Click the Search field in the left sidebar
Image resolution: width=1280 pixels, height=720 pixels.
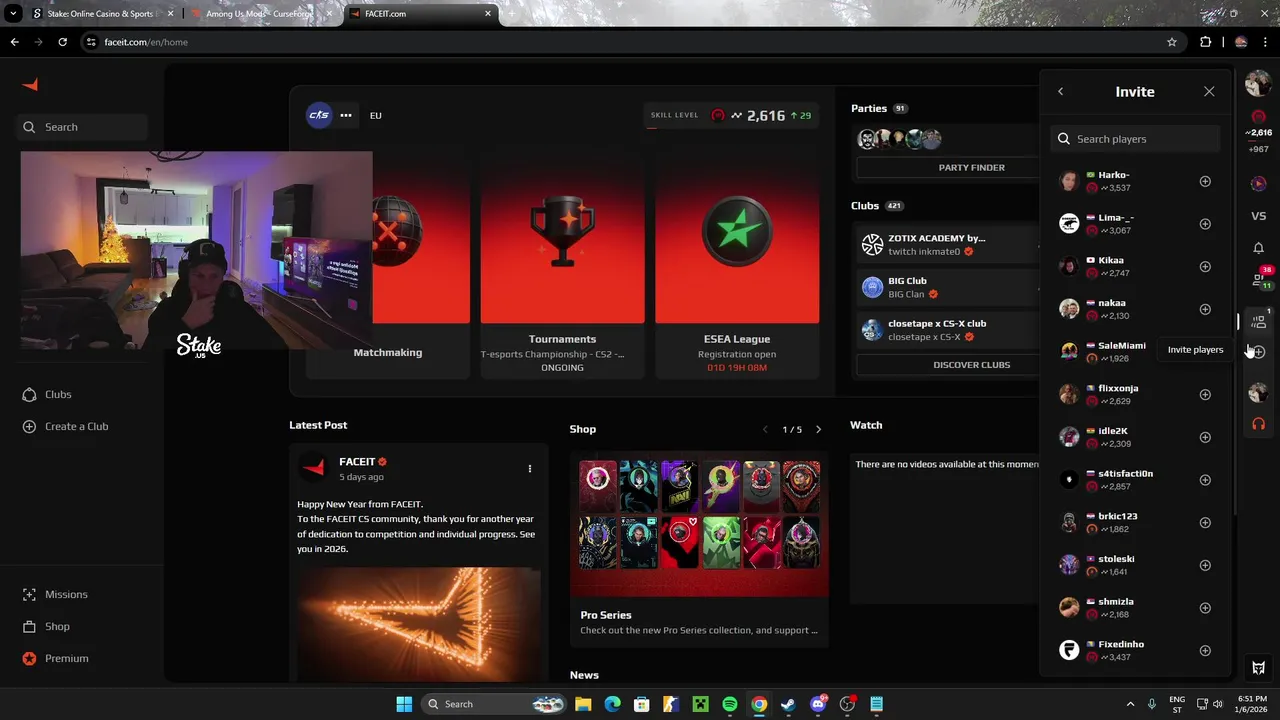coord(84,127)
